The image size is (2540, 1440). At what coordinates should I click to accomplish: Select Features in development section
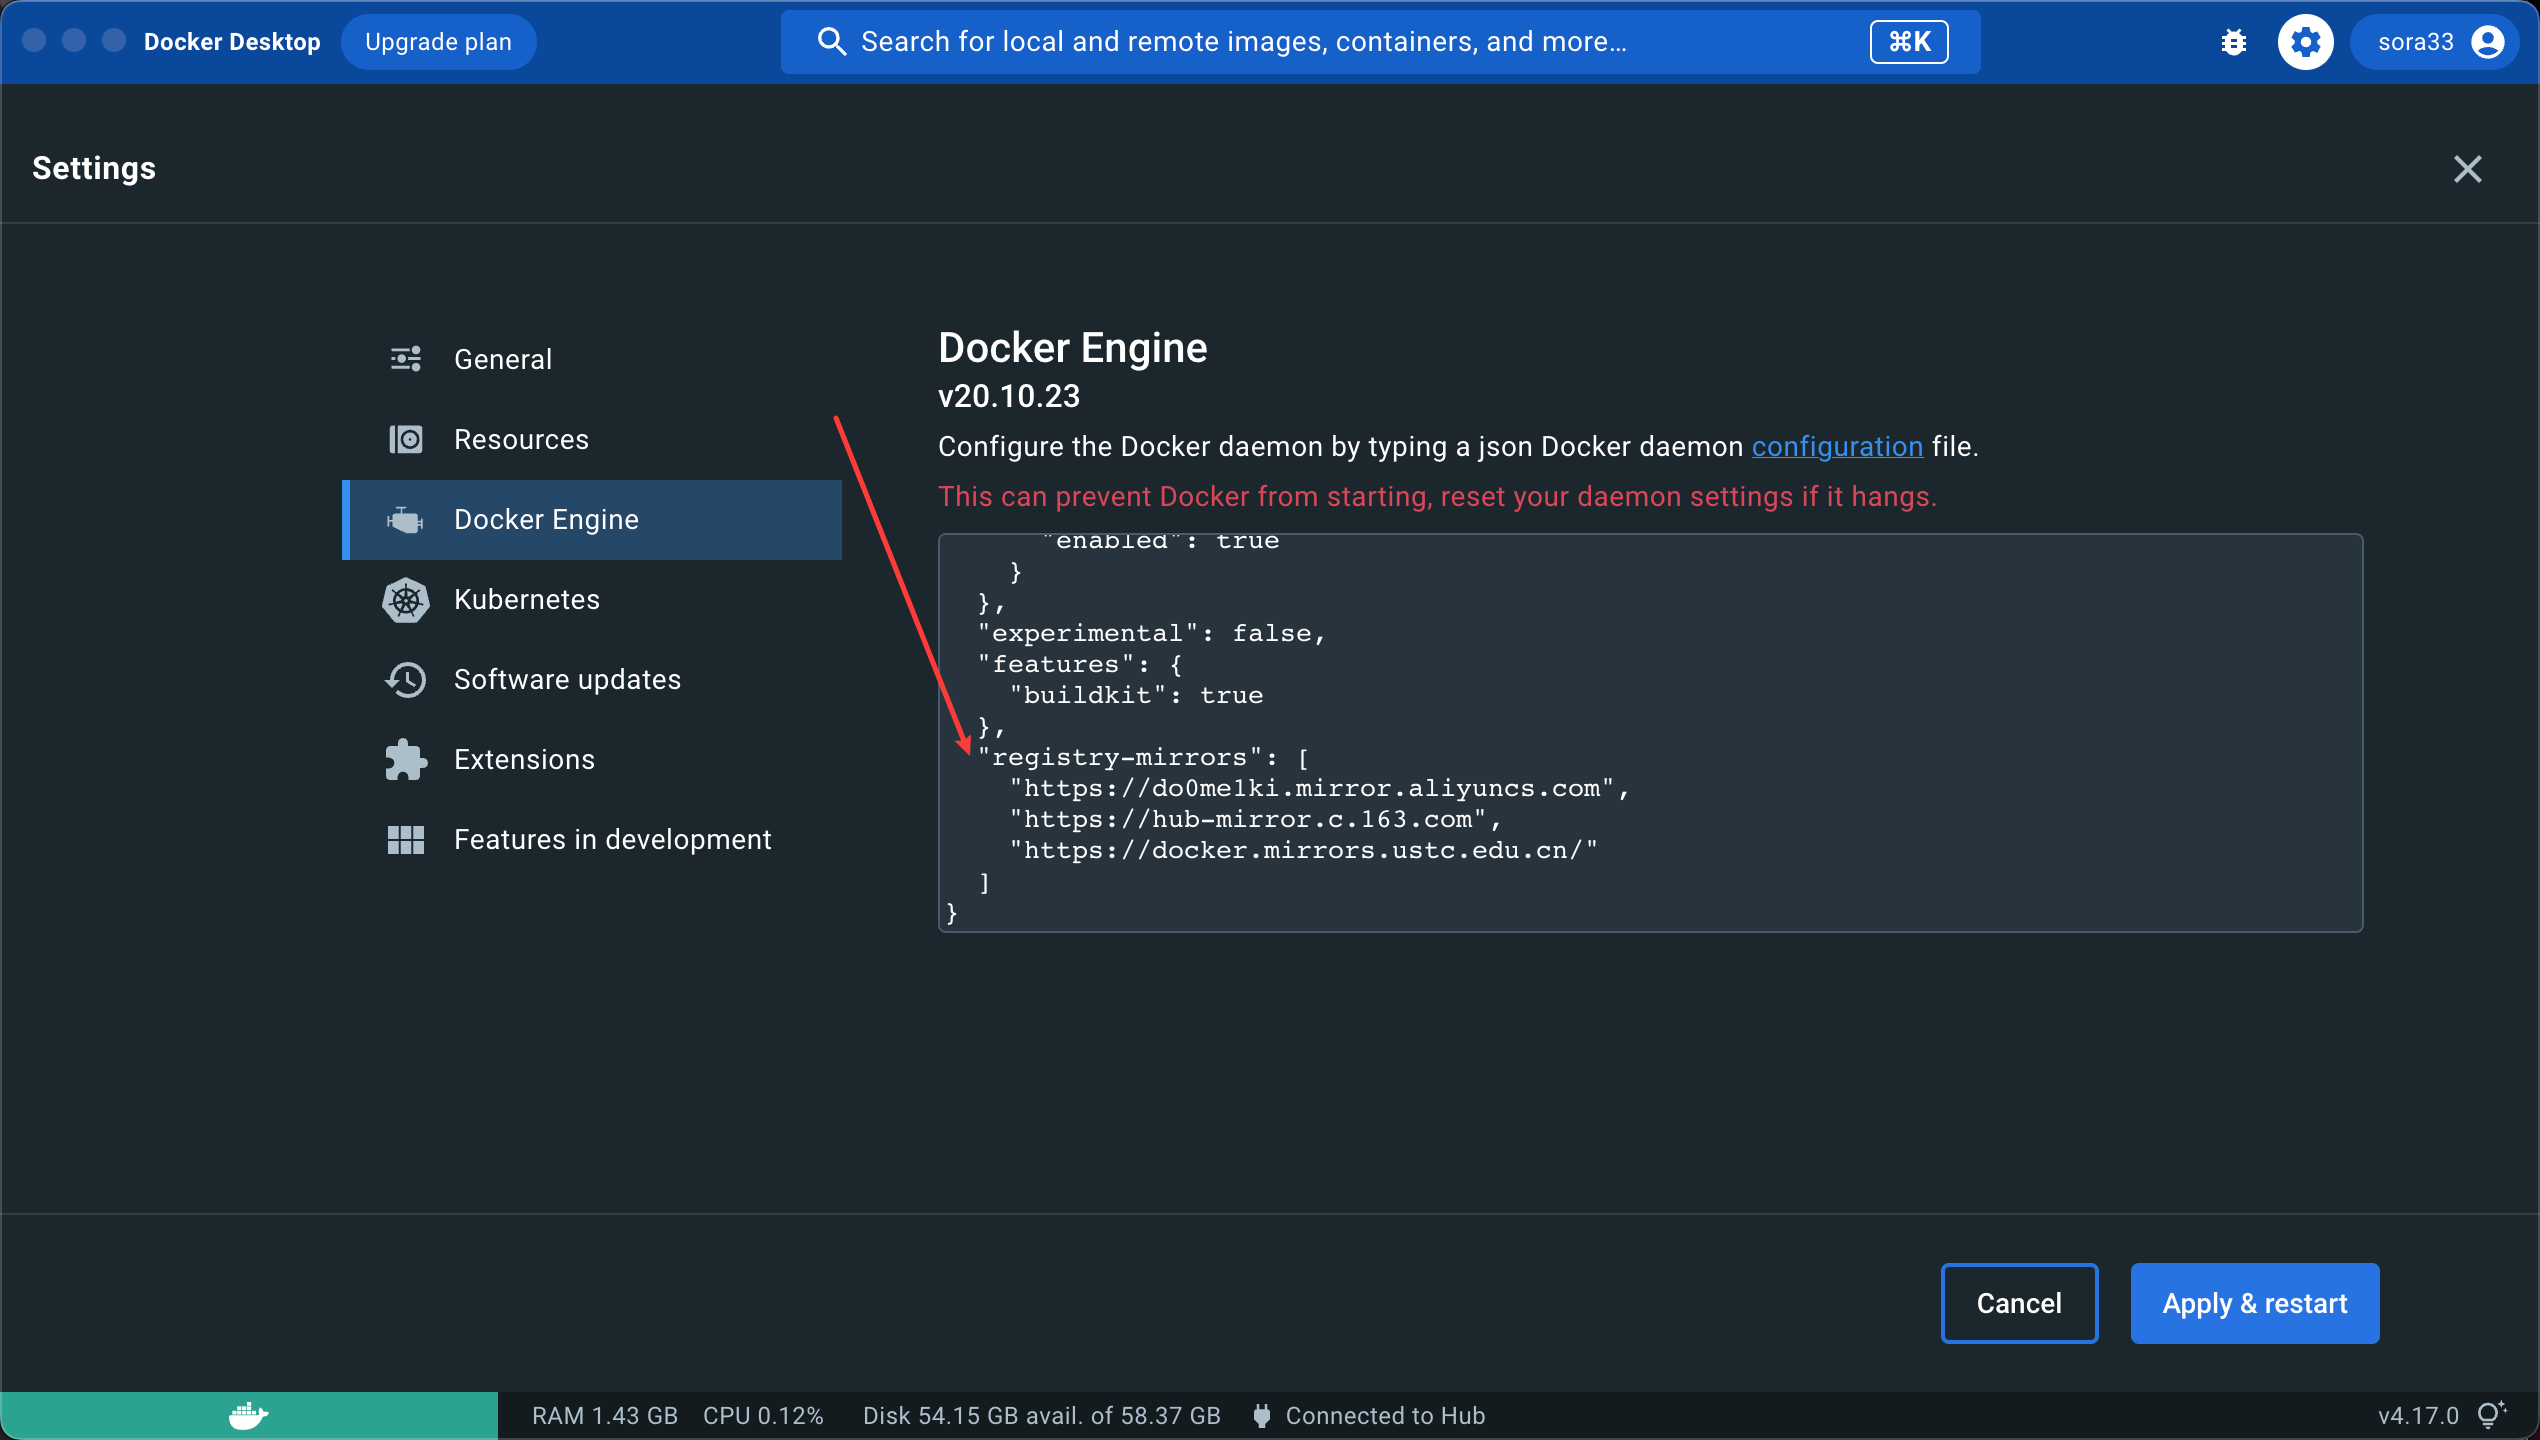coord(612,840)
